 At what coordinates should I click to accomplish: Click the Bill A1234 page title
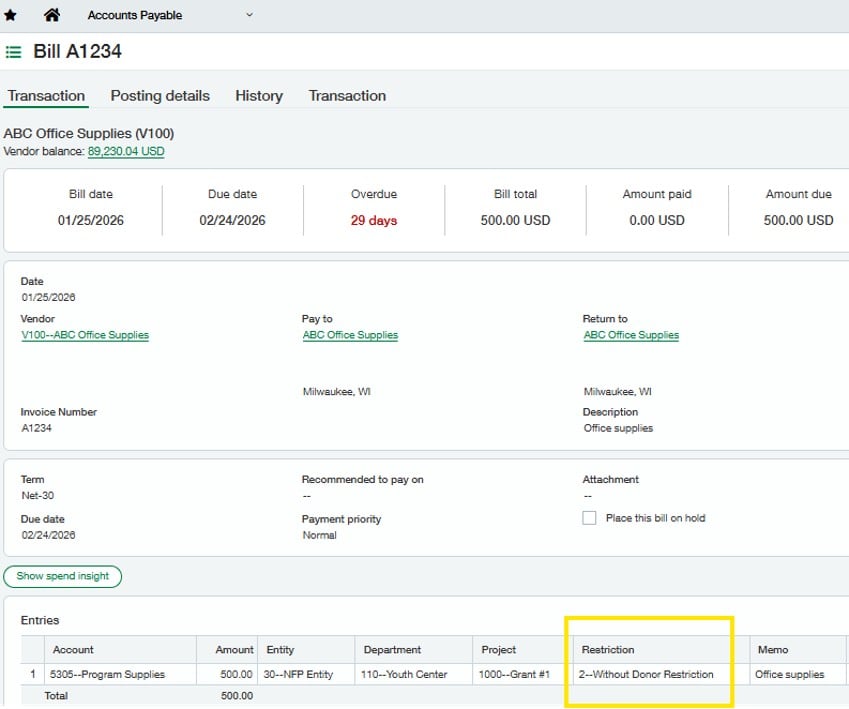tap(77, 51)
